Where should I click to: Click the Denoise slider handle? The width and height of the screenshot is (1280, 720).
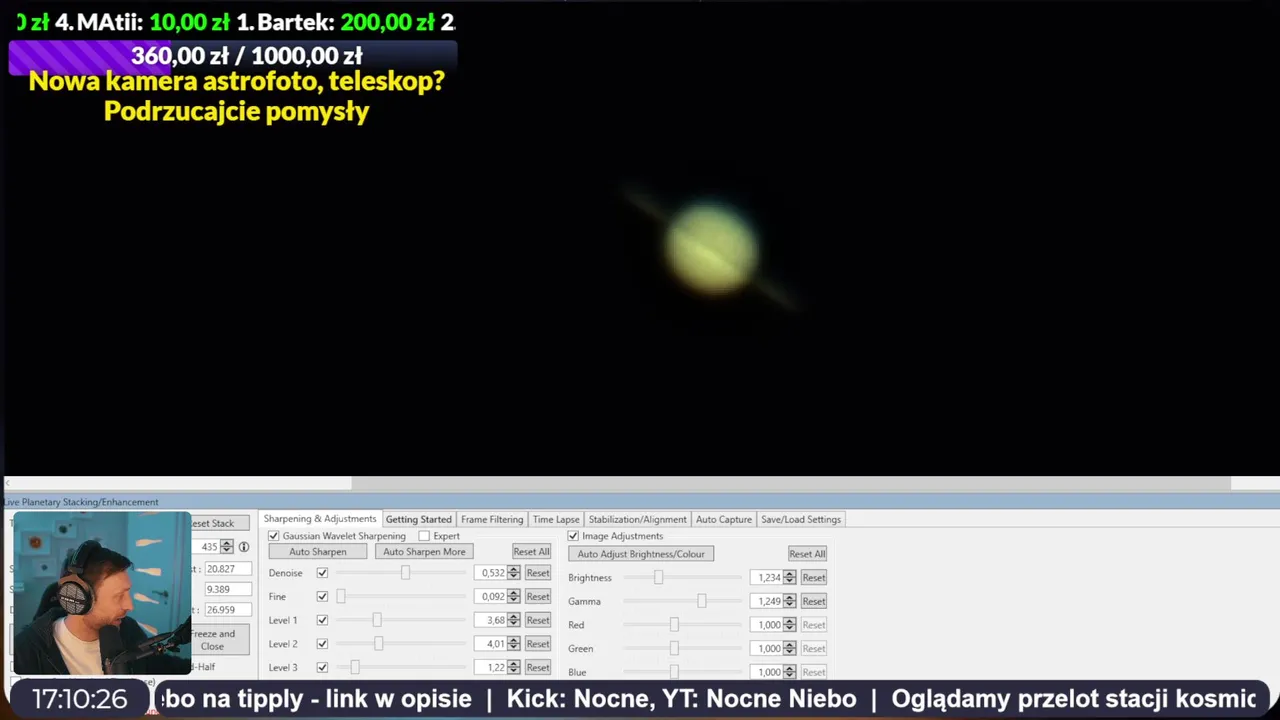point(405,573)
